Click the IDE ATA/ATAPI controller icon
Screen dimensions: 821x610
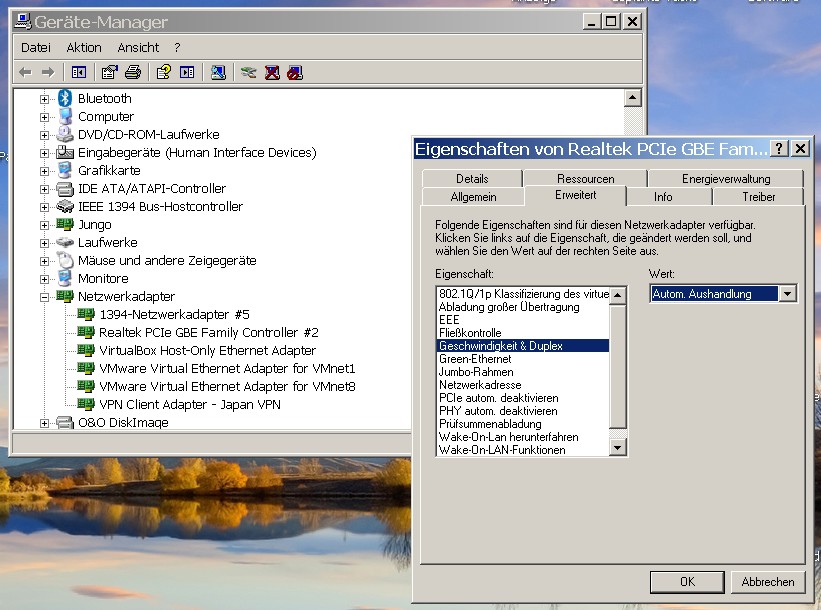[x=65, y=188]
